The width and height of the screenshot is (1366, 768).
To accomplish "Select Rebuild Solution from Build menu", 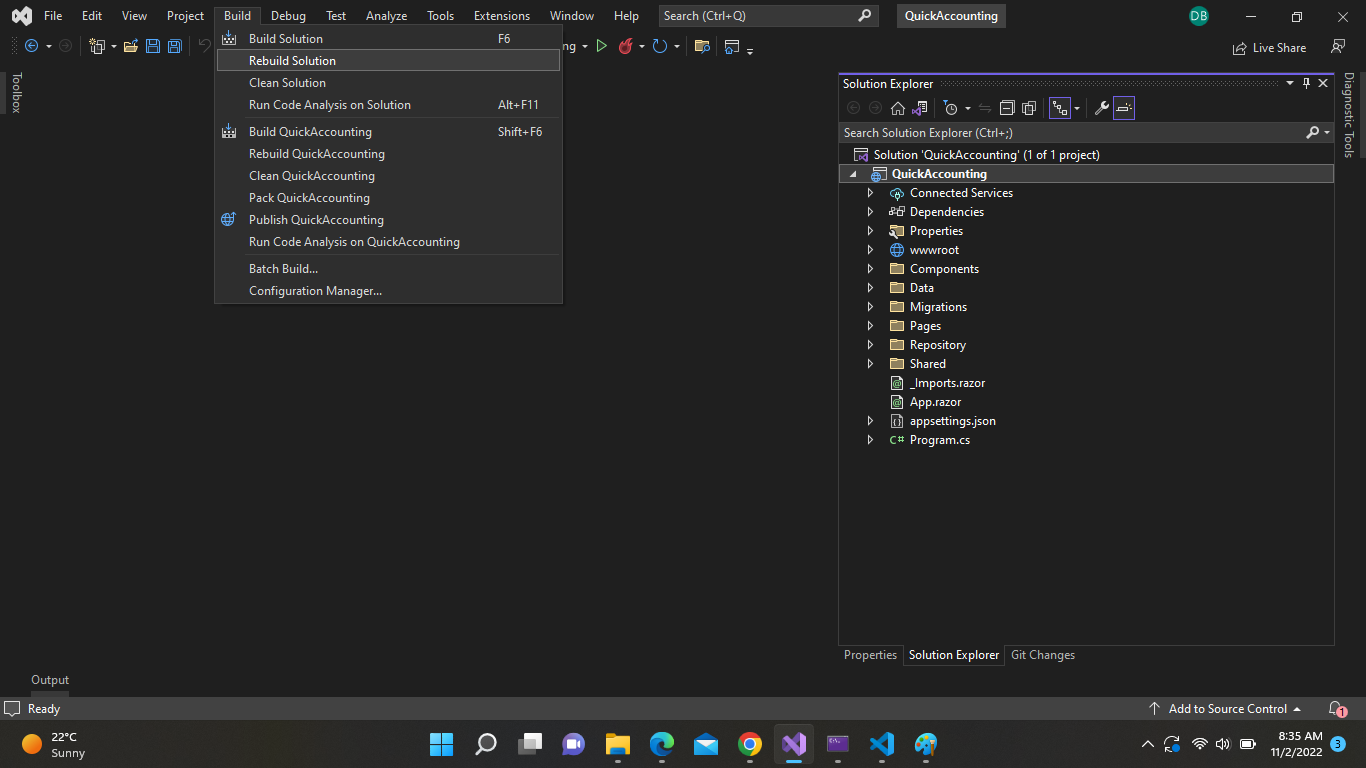I will tap(292, 61).
